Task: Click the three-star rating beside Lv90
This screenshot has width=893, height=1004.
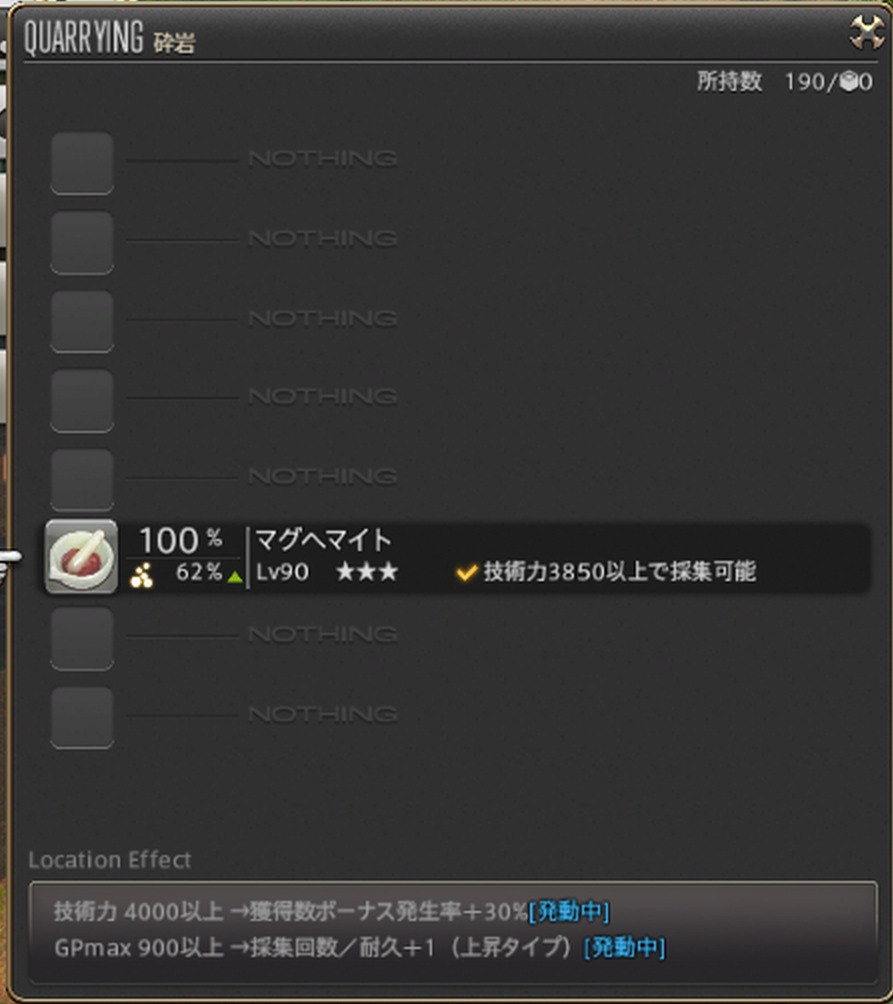Action: pyautogui.click(x=367, y=571)
